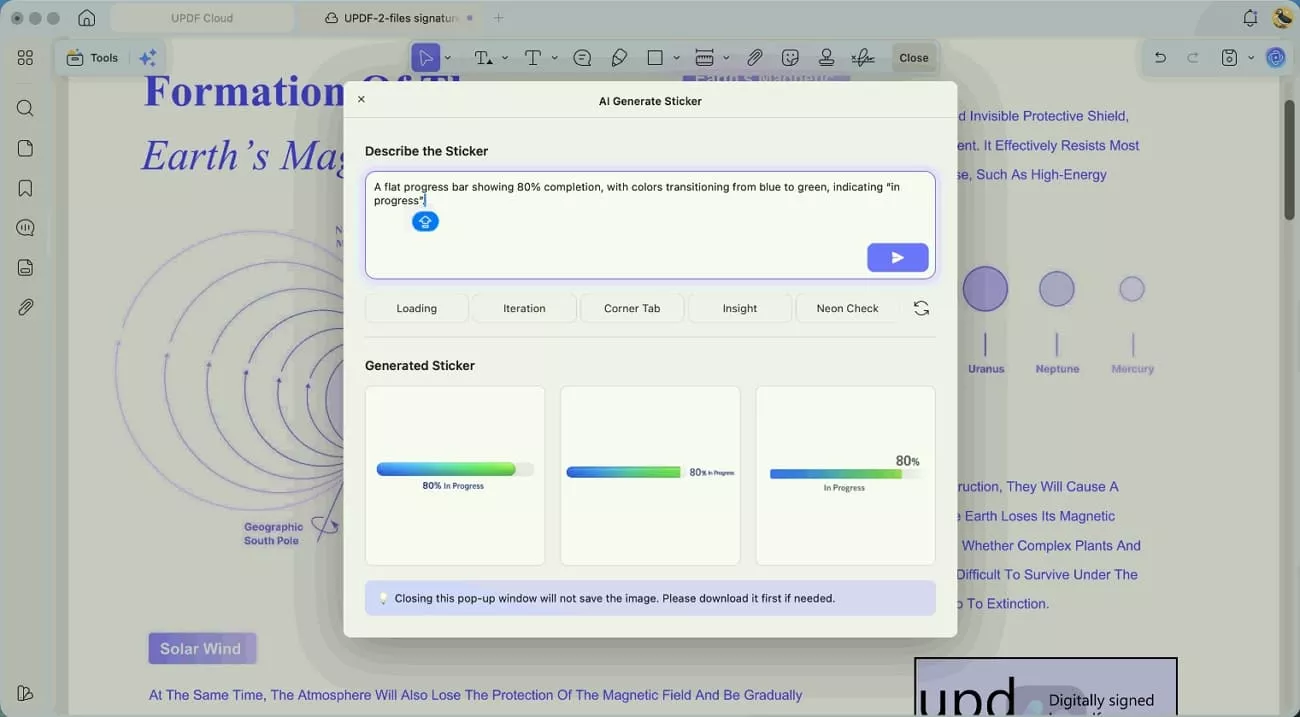Open the Attachment tool
This screenshot has width=1300, height=717.
[x=755, y=57]
